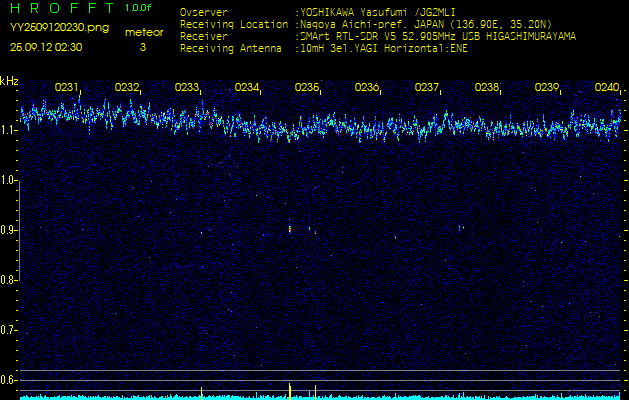Select the 0232 time marker
The height and width of the screenshot is (400, 629).
point(127,88)
